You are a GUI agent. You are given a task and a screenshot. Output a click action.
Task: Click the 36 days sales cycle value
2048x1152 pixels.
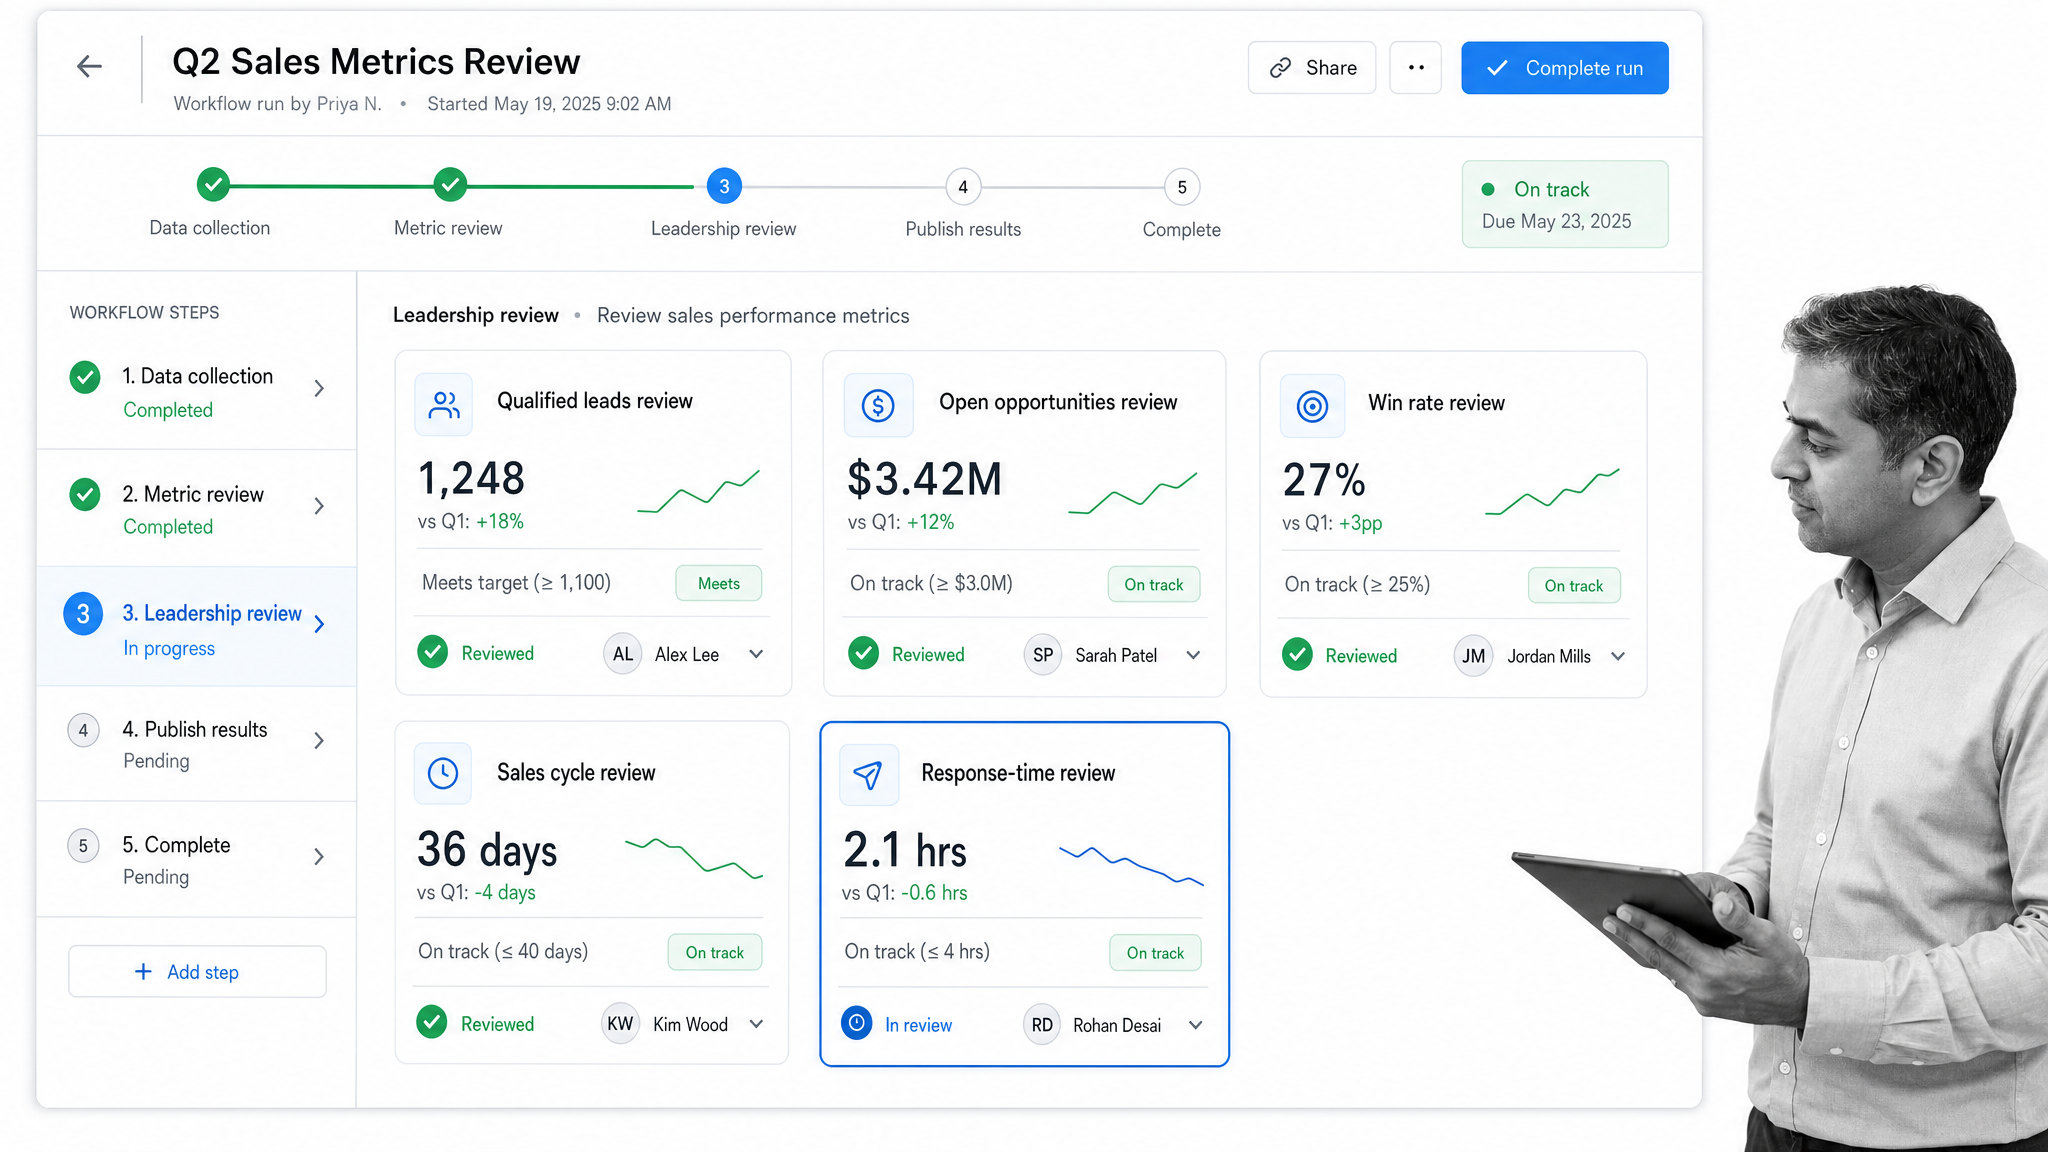487,850
